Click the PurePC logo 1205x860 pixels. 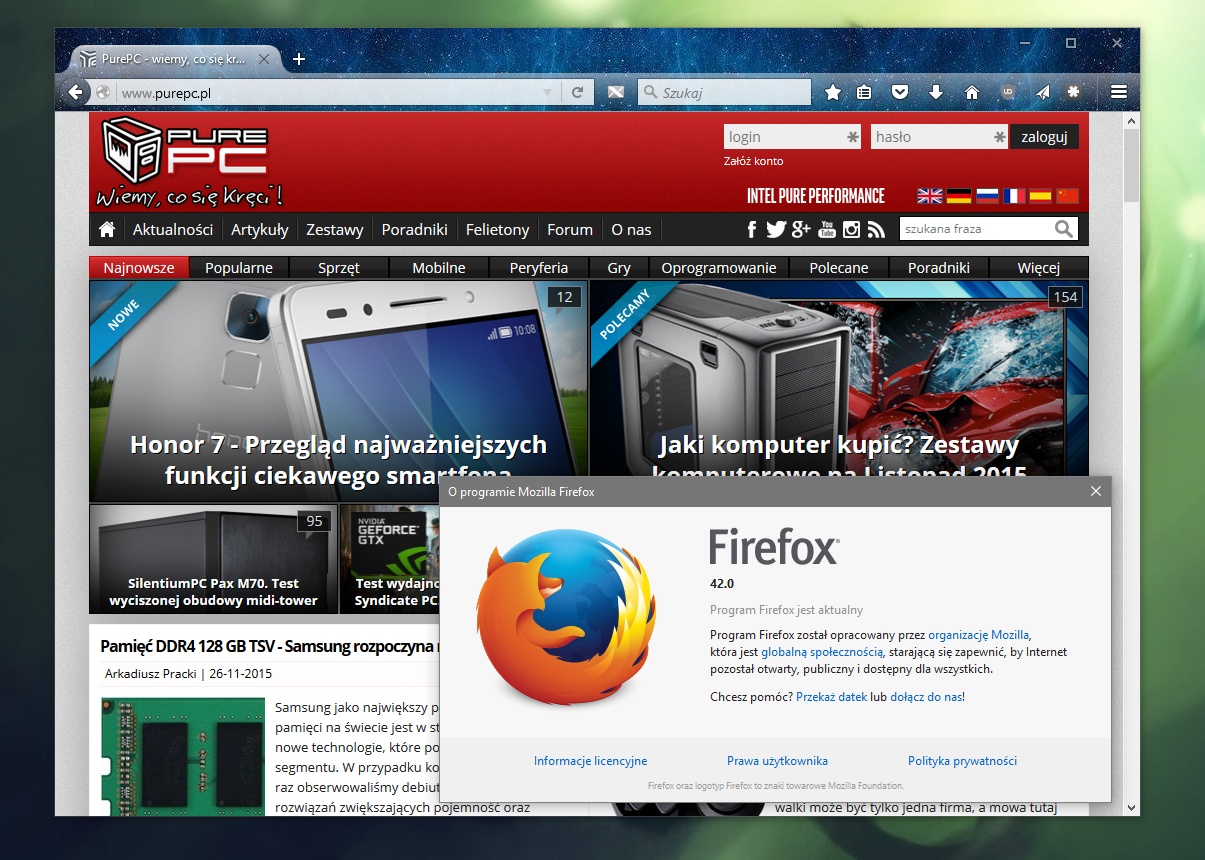188,160
